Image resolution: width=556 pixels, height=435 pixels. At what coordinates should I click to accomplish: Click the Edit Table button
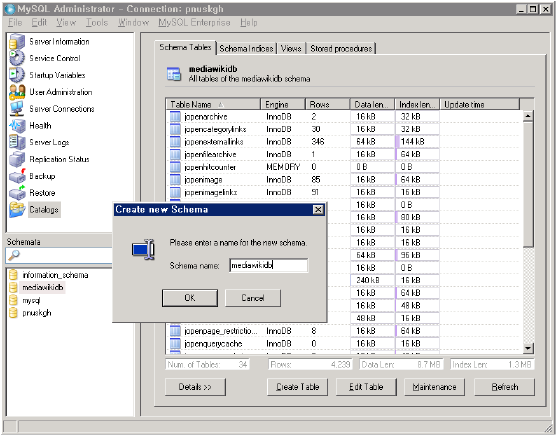366,387
